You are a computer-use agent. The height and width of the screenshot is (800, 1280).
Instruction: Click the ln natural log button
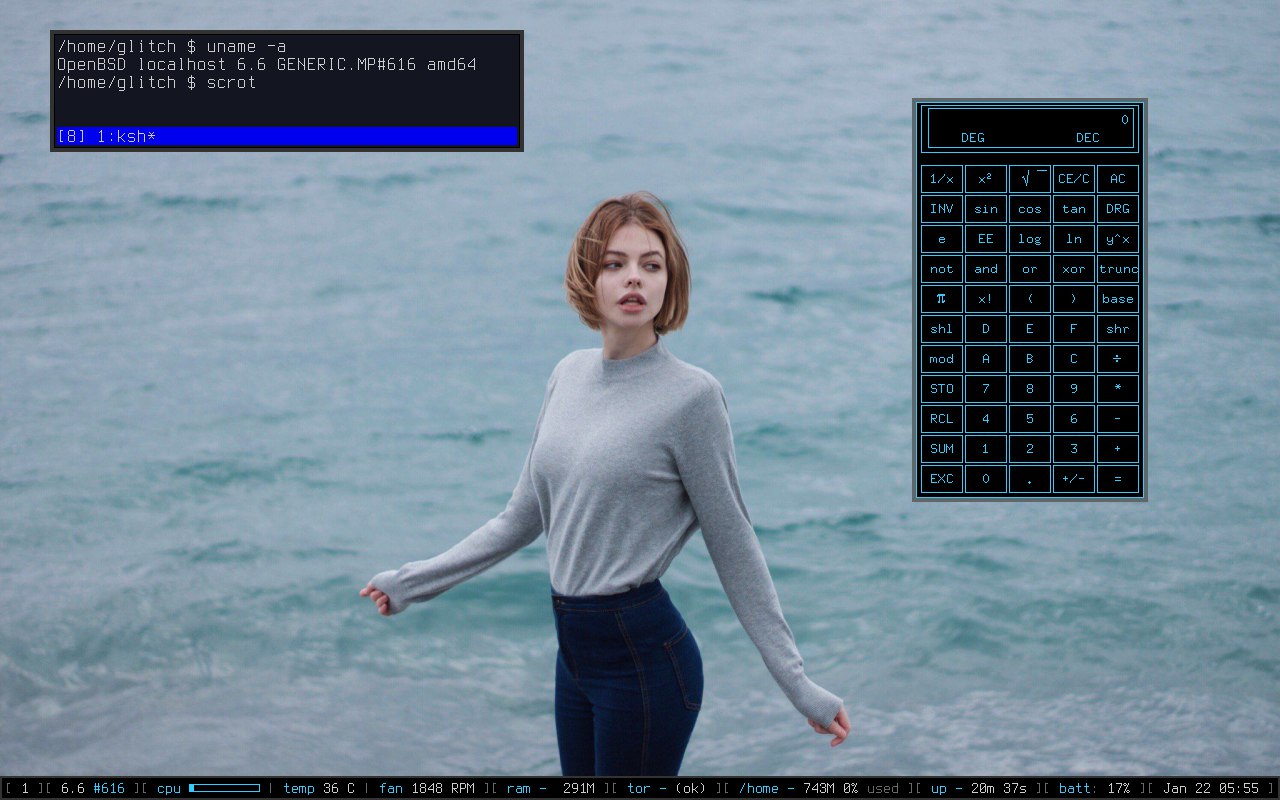(1074, 239)
